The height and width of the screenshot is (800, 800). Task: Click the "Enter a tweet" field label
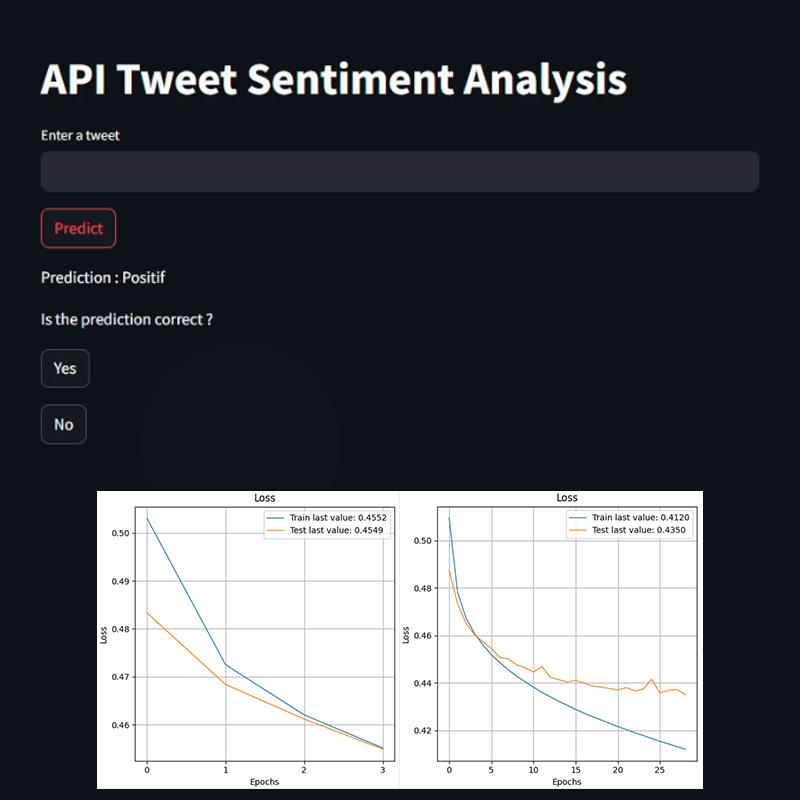(80, 135)
